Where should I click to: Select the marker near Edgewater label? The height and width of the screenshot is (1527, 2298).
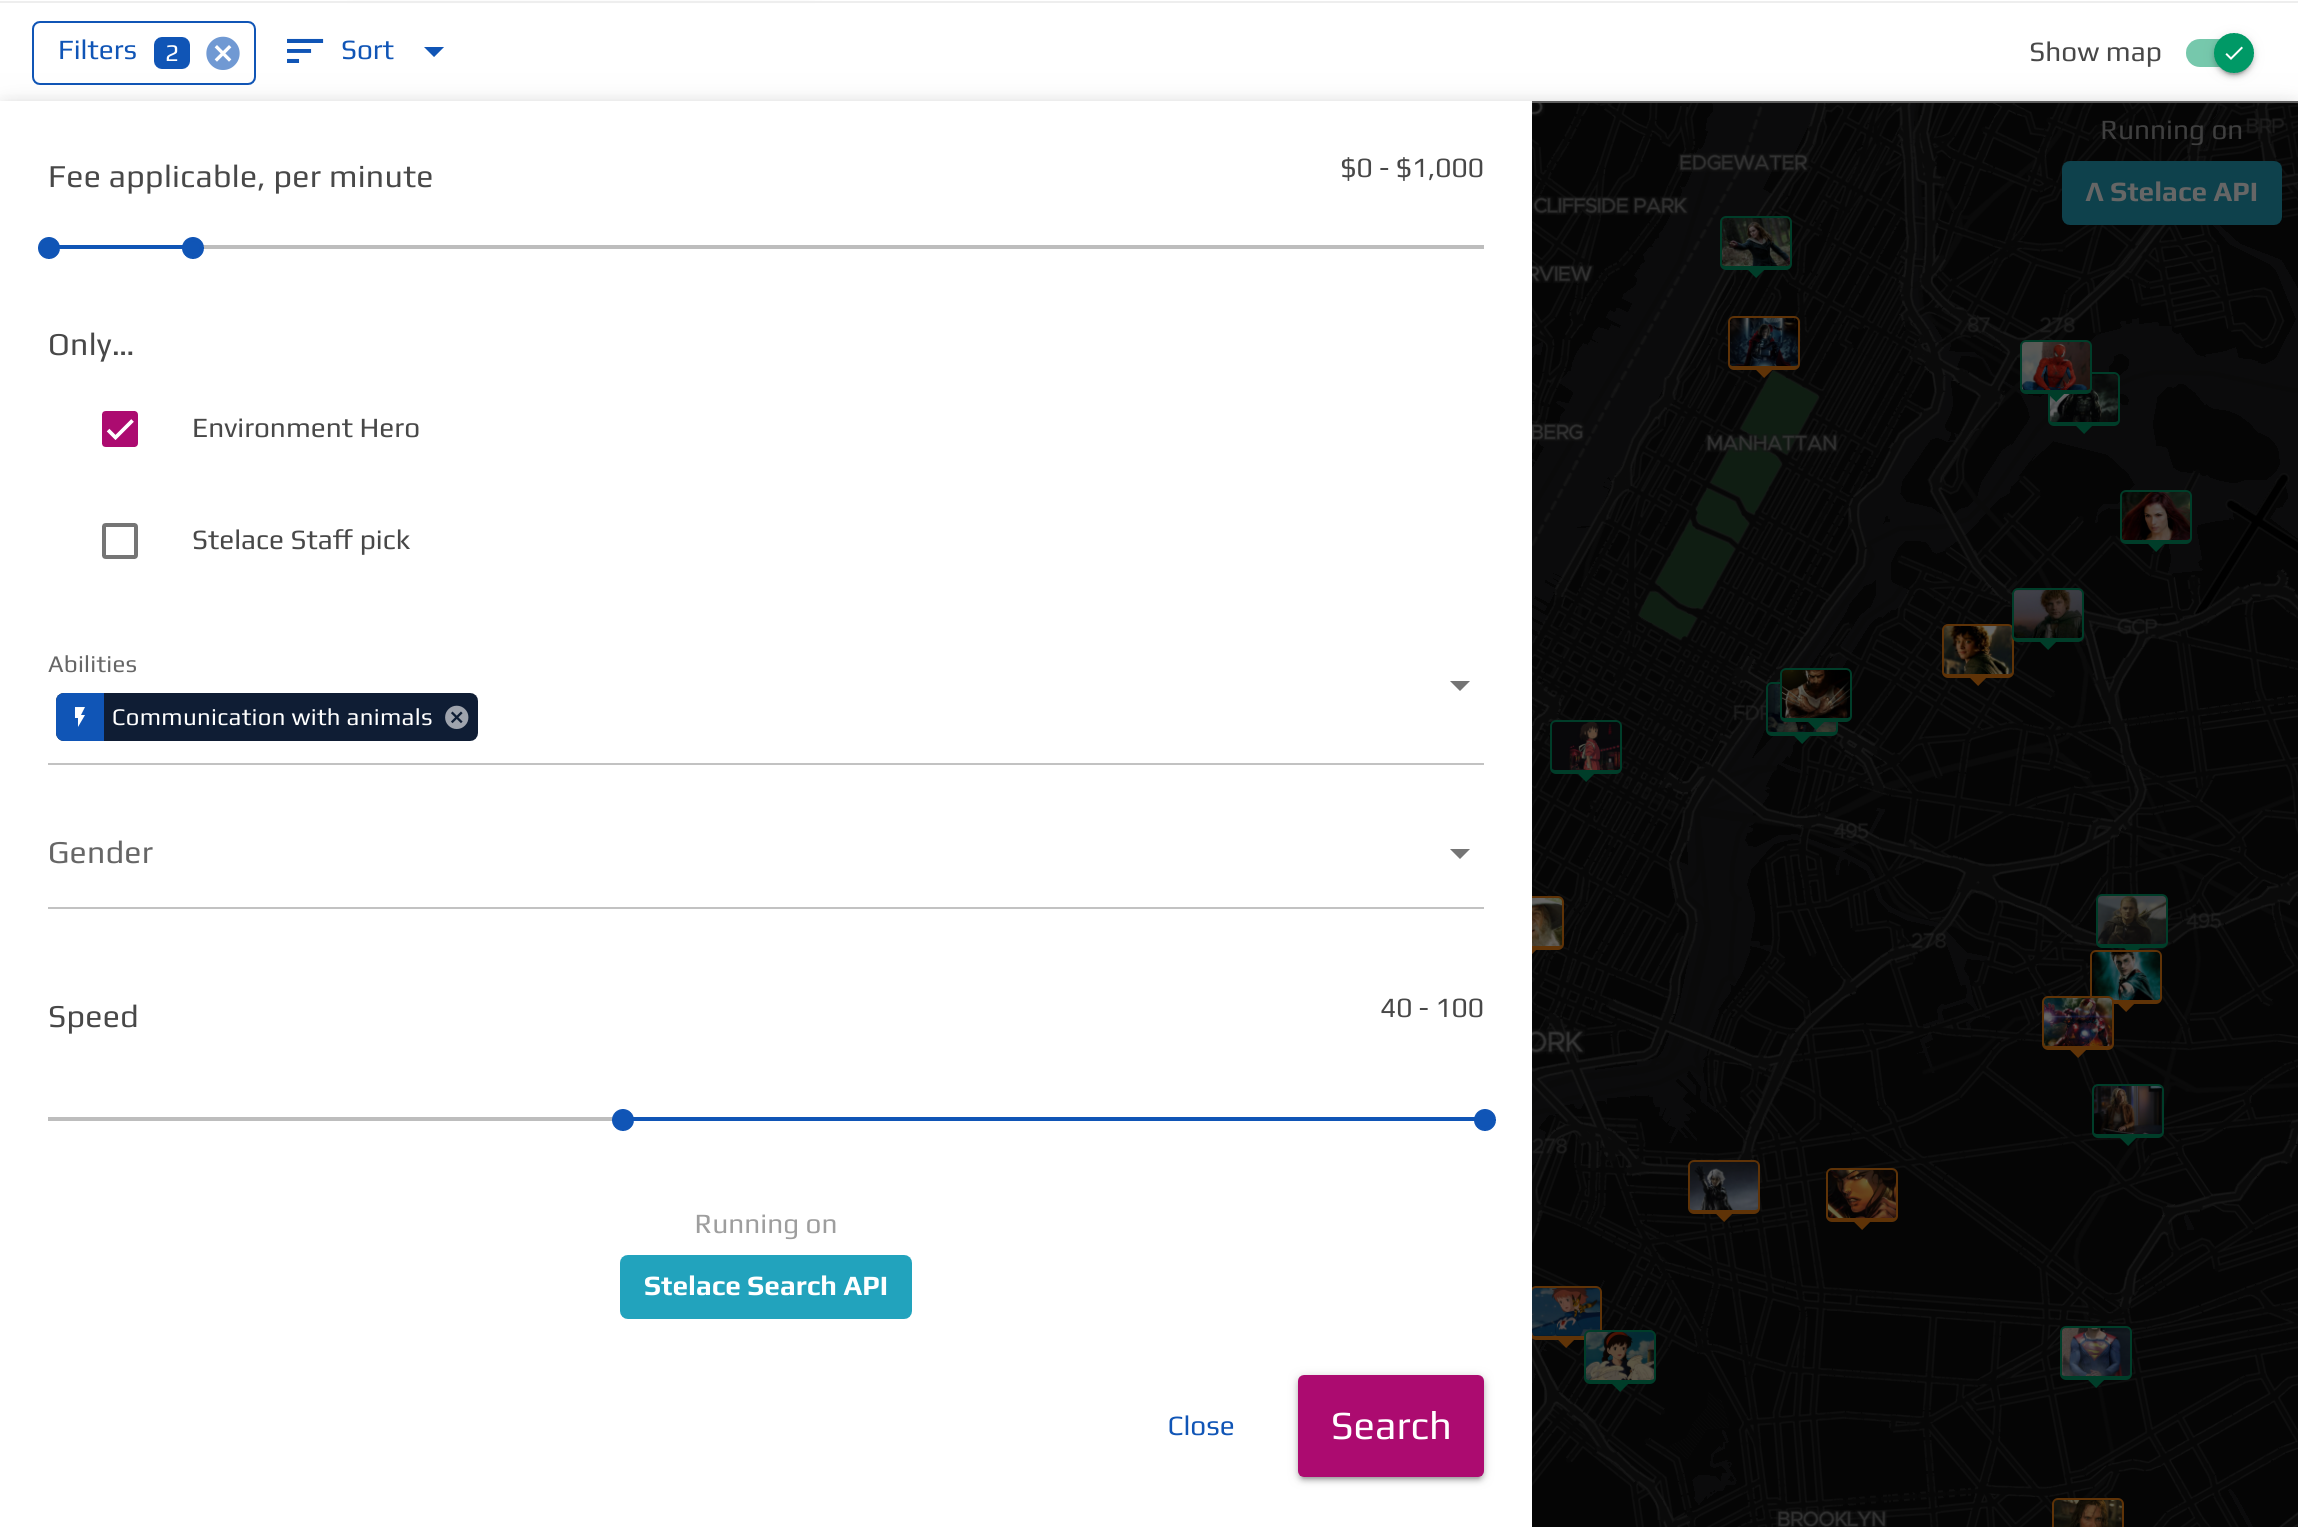(1756, 243)
